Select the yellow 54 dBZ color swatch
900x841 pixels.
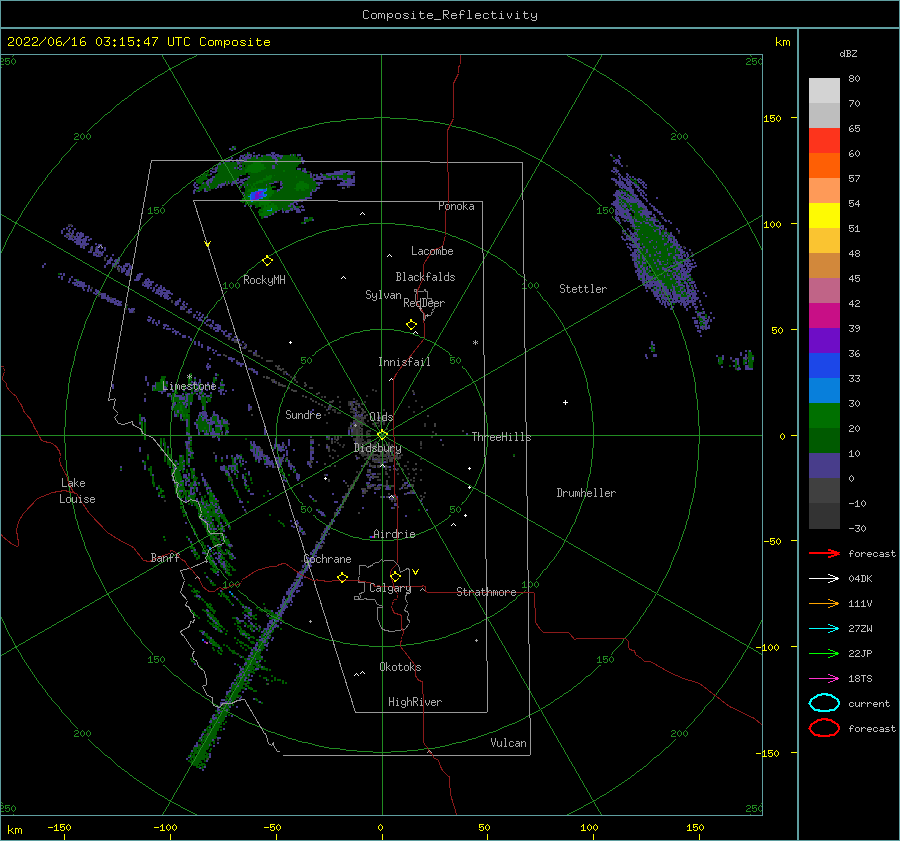click(824, 216)
